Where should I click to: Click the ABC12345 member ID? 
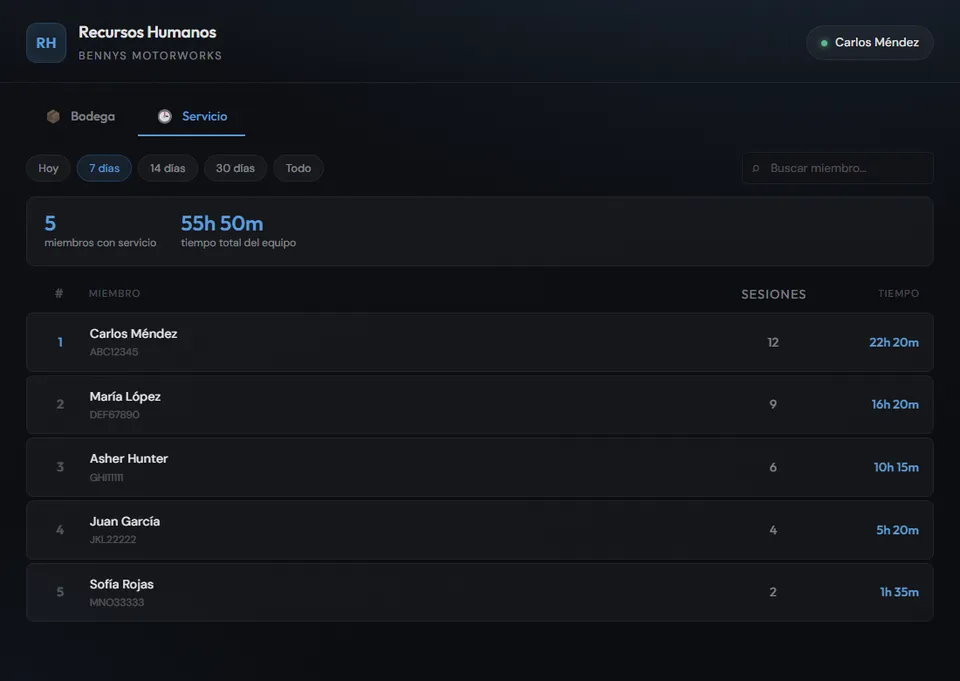click(114, 352)
